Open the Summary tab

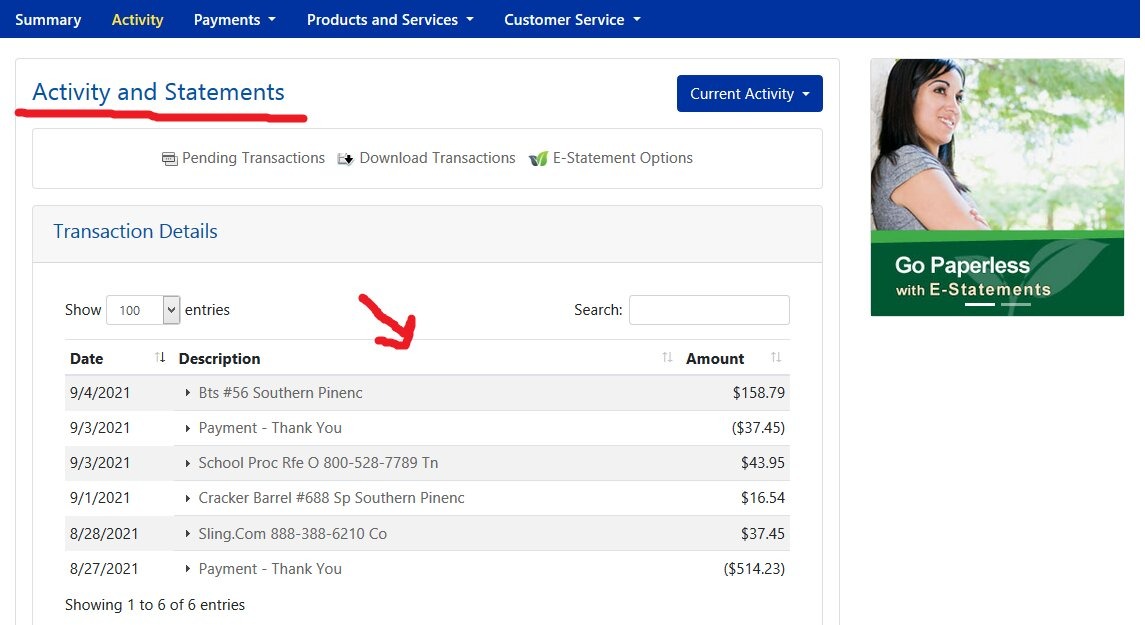pos(48,20)
